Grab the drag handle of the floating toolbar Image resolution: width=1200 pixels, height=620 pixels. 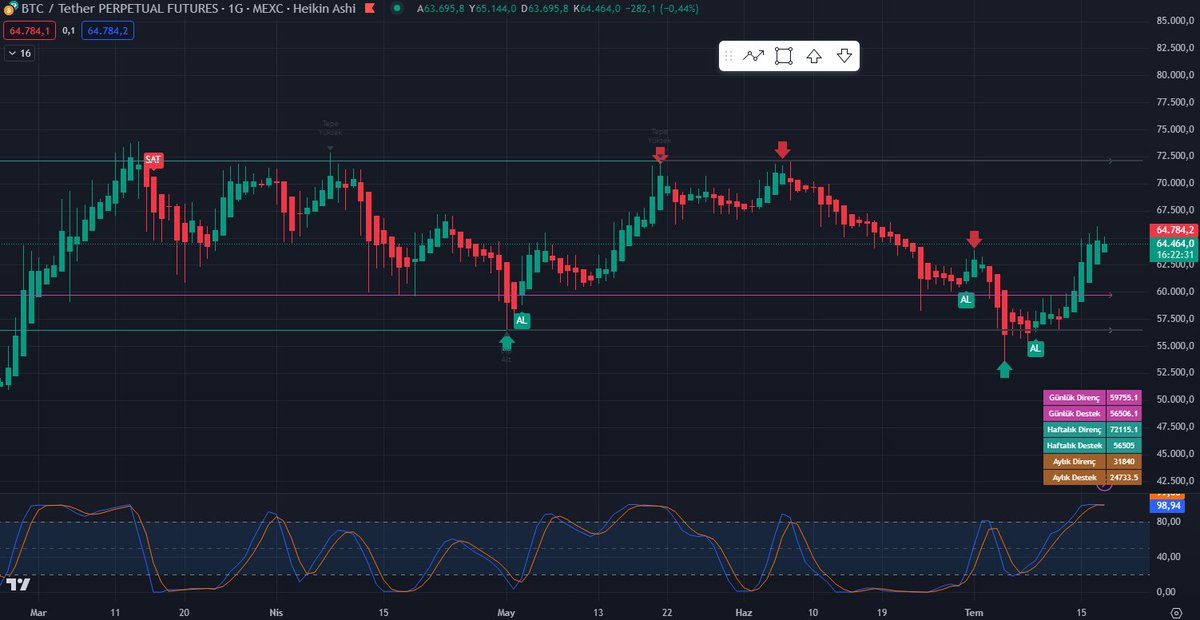pos(728,56)
